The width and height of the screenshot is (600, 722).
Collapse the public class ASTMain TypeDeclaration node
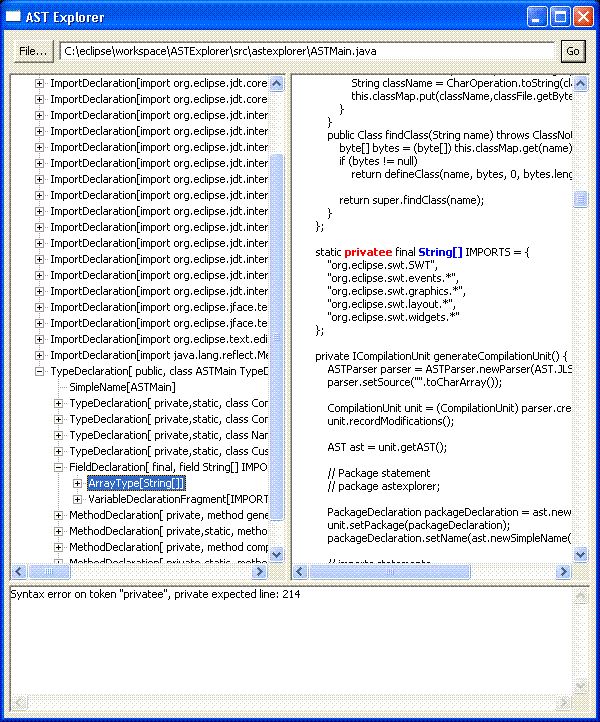[x=40, y=371]
